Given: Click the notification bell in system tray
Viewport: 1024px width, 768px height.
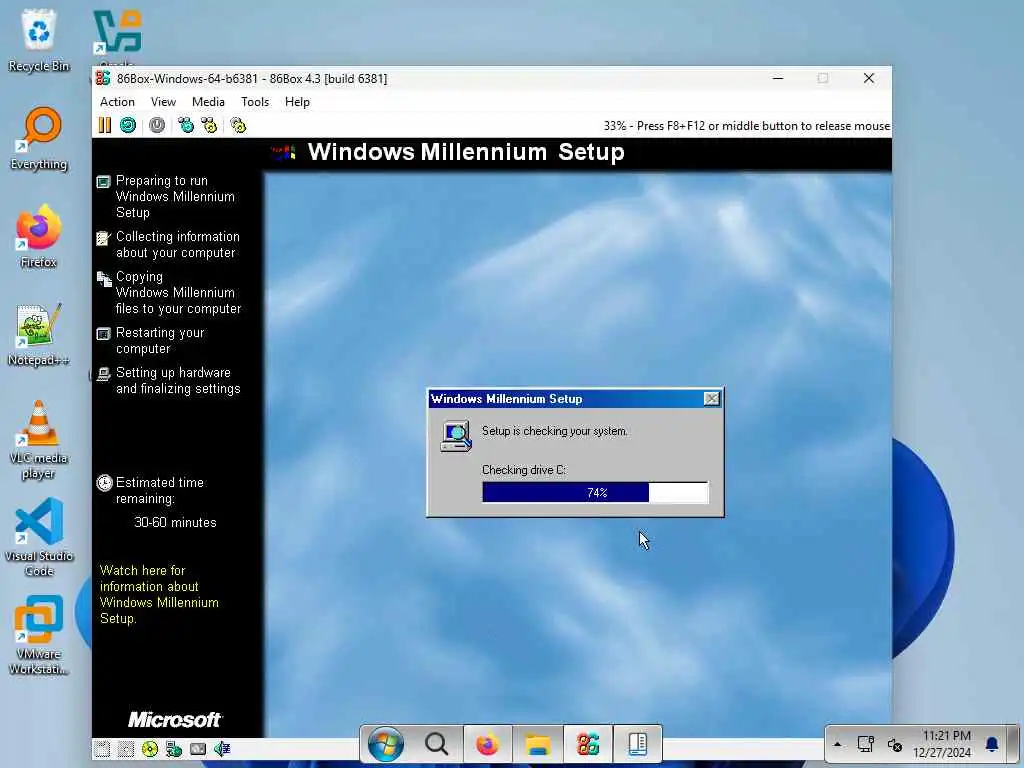Looking at the screenshot, I should pos(992,744).
